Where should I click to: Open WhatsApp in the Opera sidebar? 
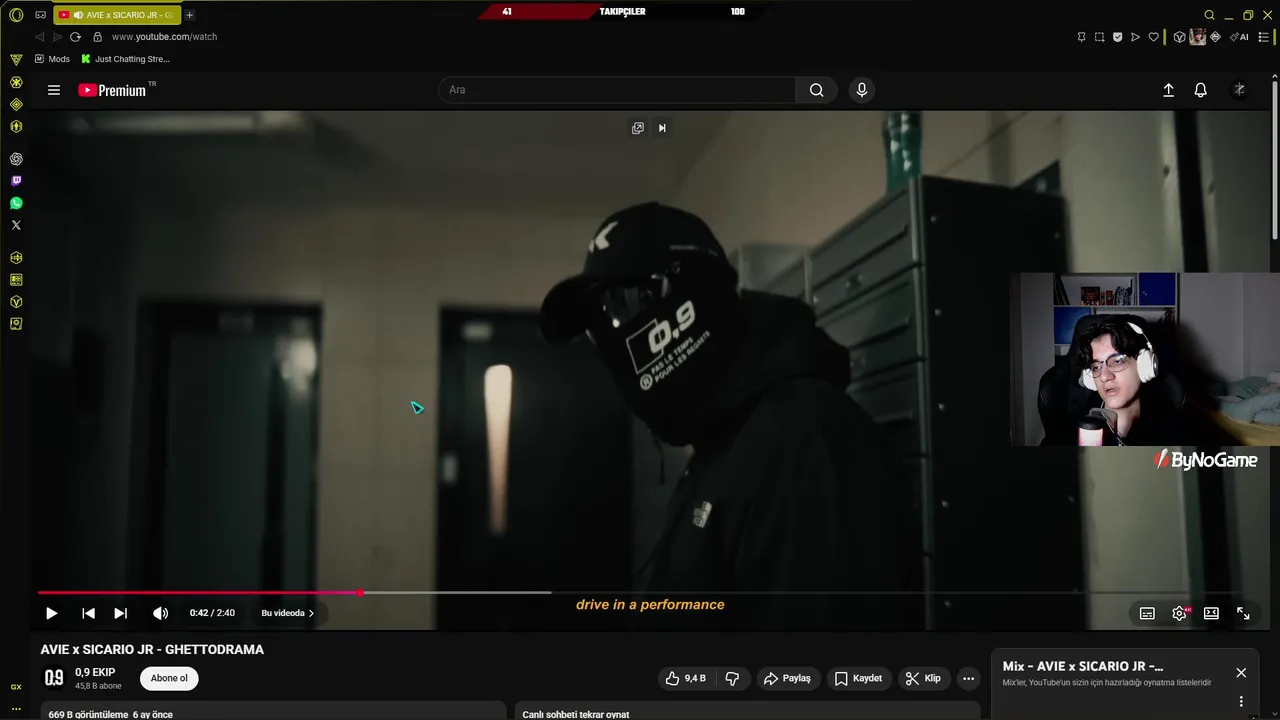(x=16, y=203)
